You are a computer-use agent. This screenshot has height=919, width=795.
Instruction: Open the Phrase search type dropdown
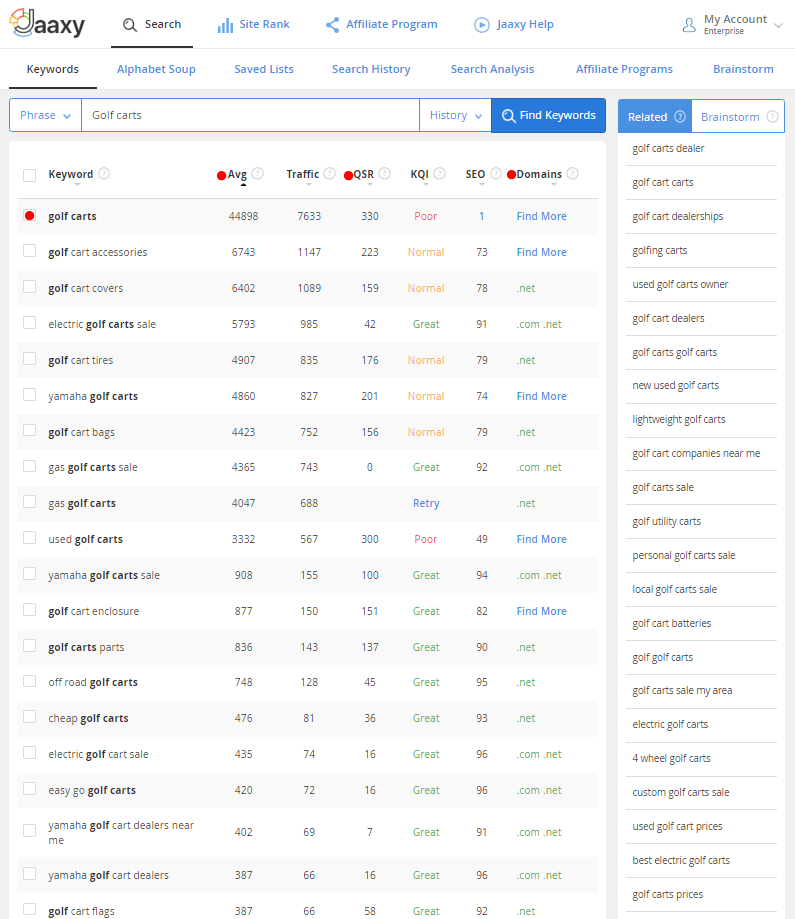coord(45,115)
